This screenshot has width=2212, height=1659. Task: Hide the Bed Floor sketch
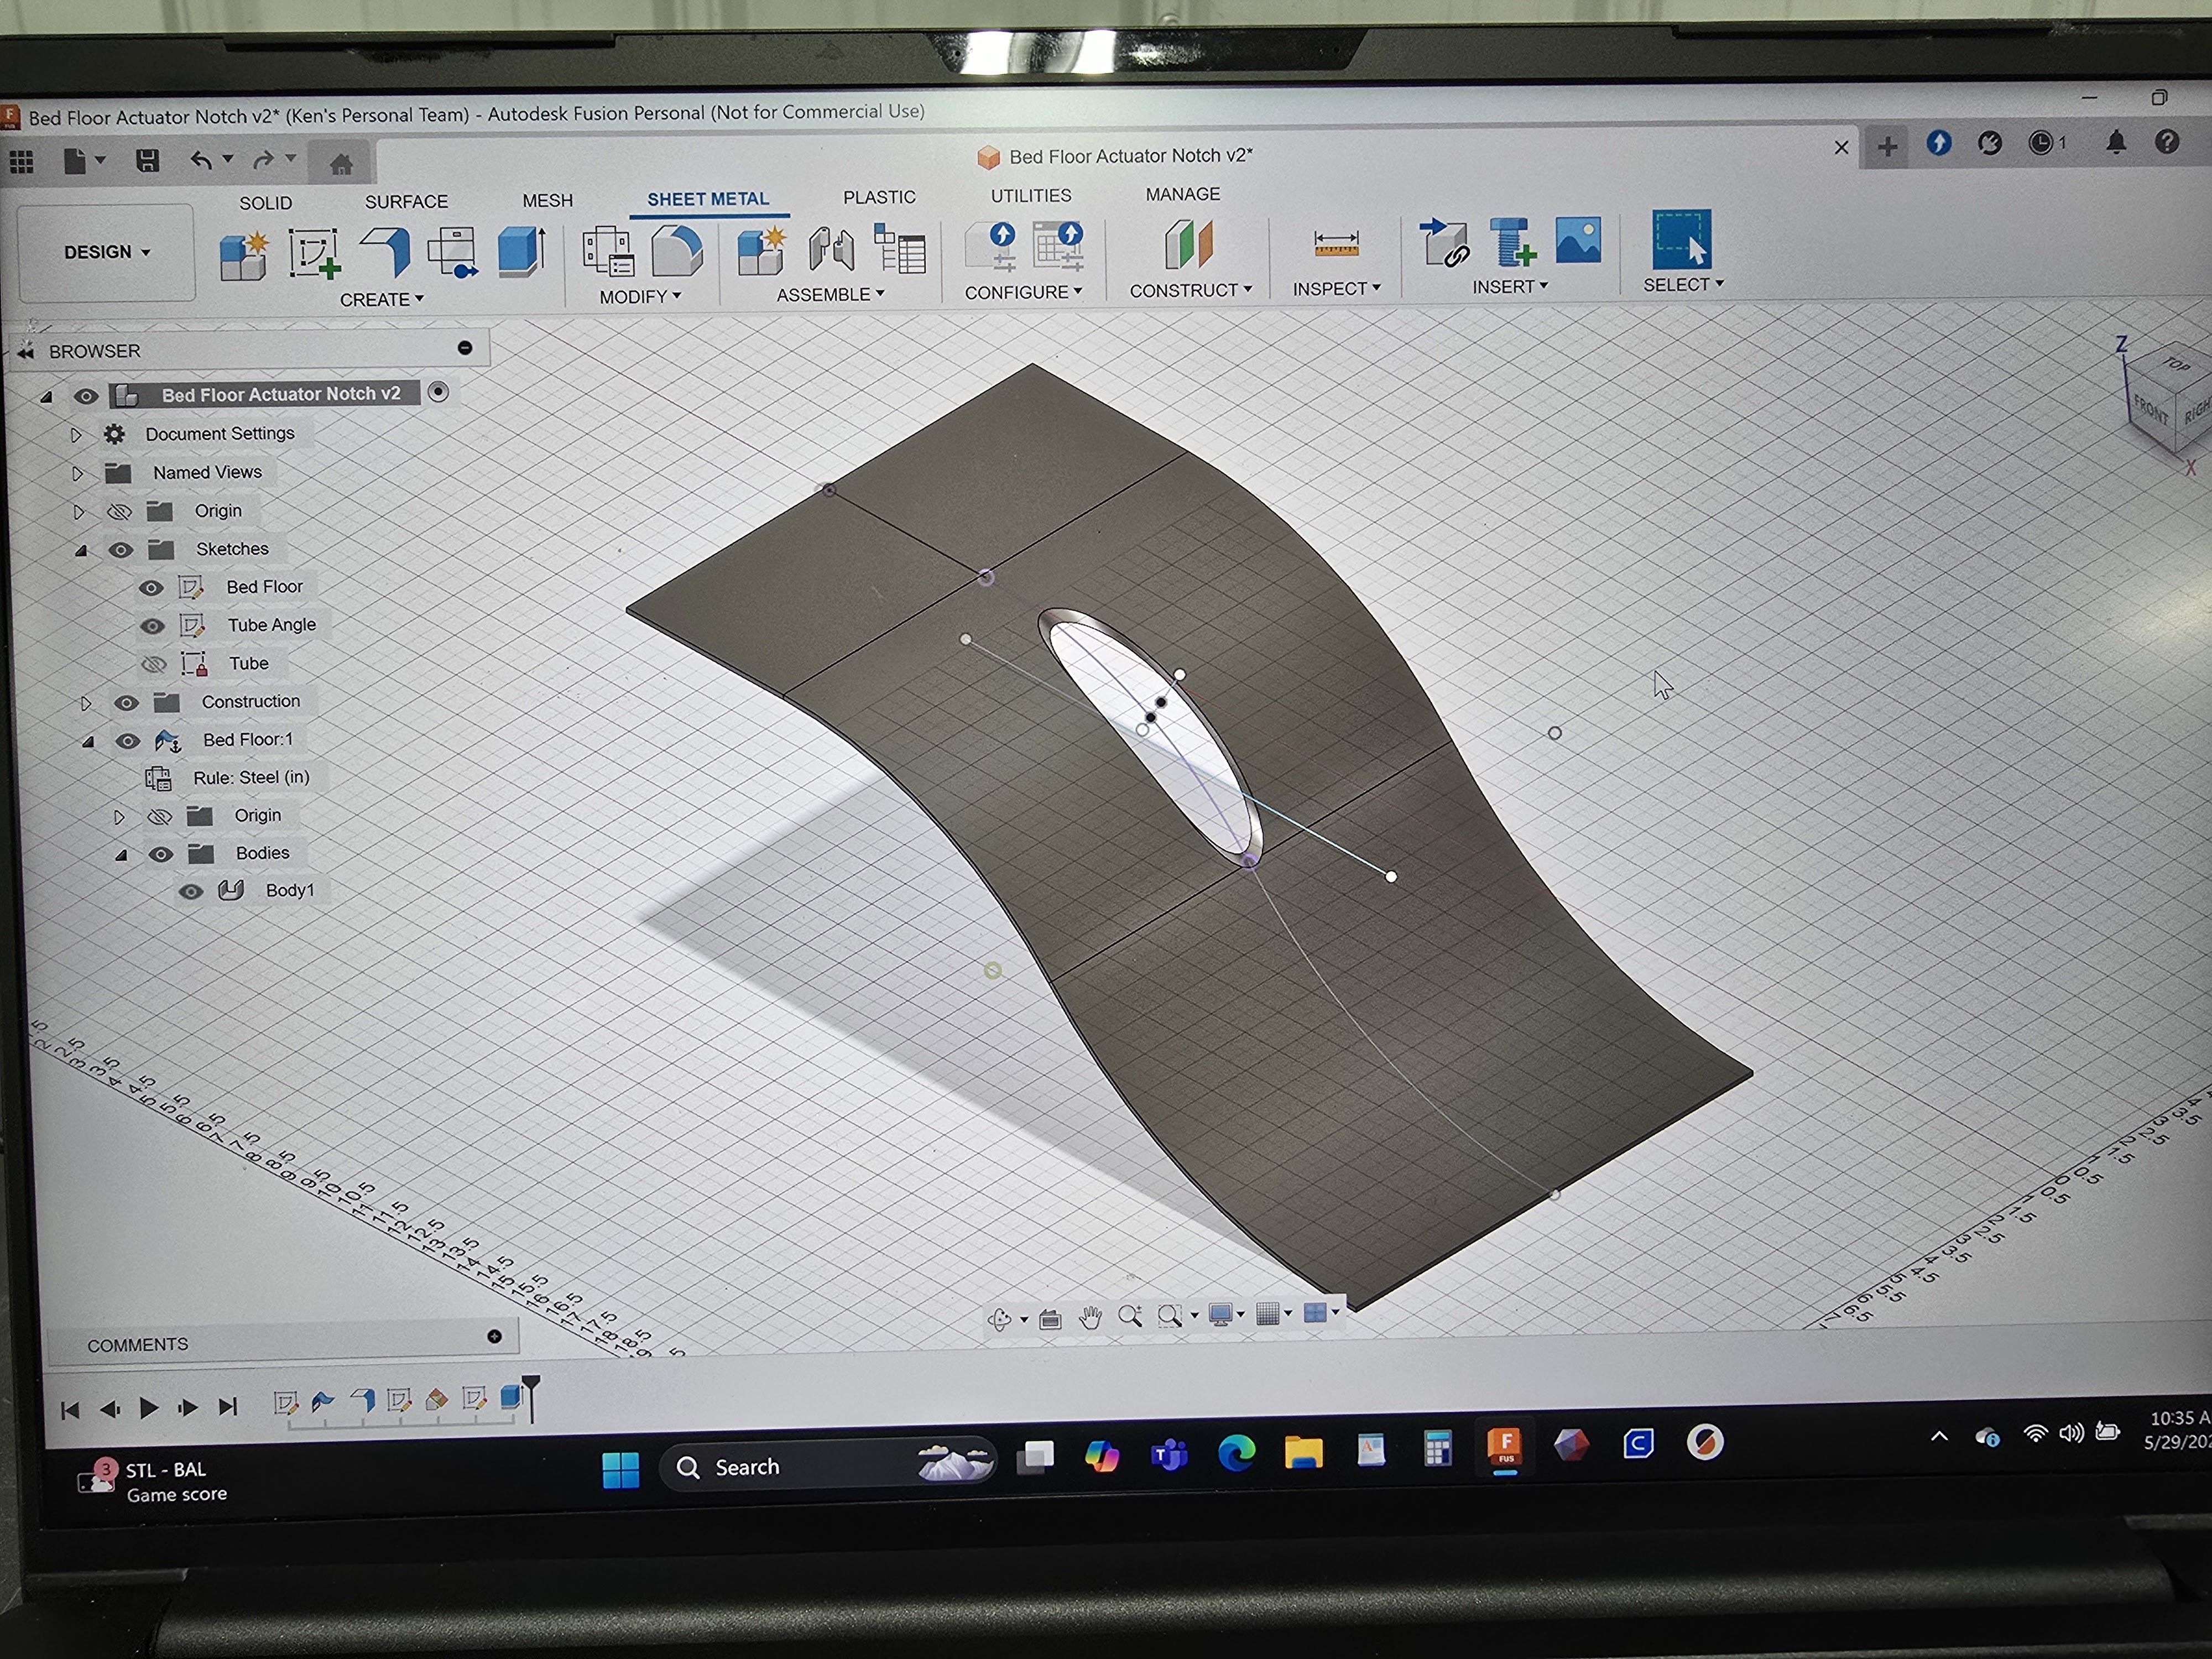tap(151, 588)
